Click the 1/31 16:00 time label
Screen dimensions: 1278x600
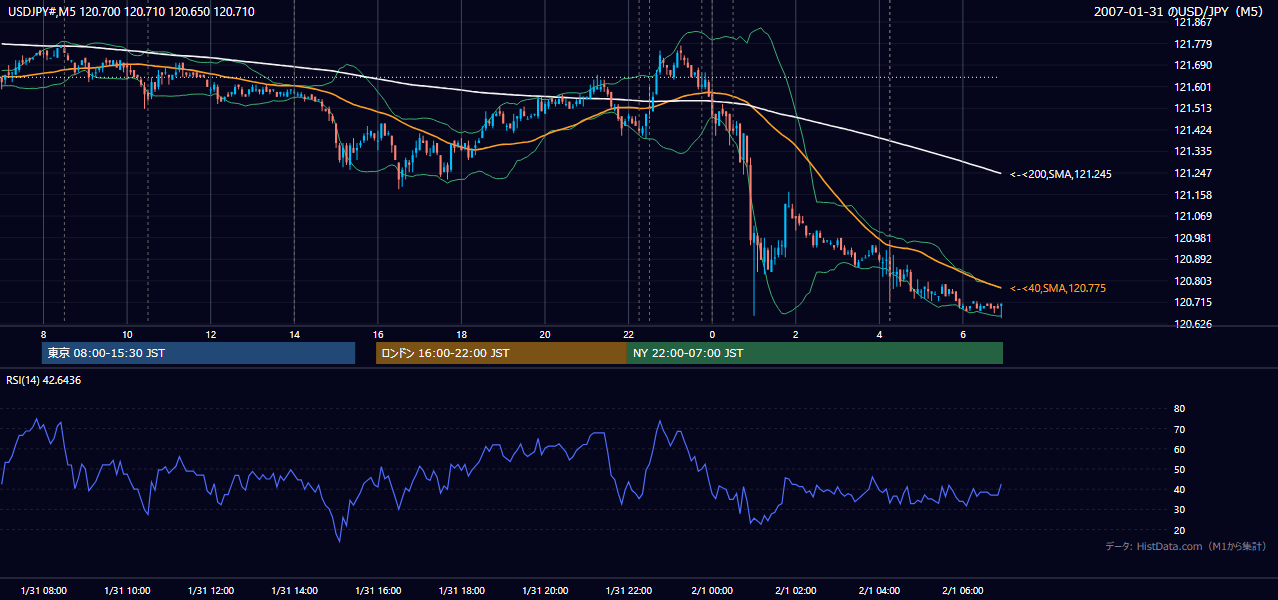378,591
